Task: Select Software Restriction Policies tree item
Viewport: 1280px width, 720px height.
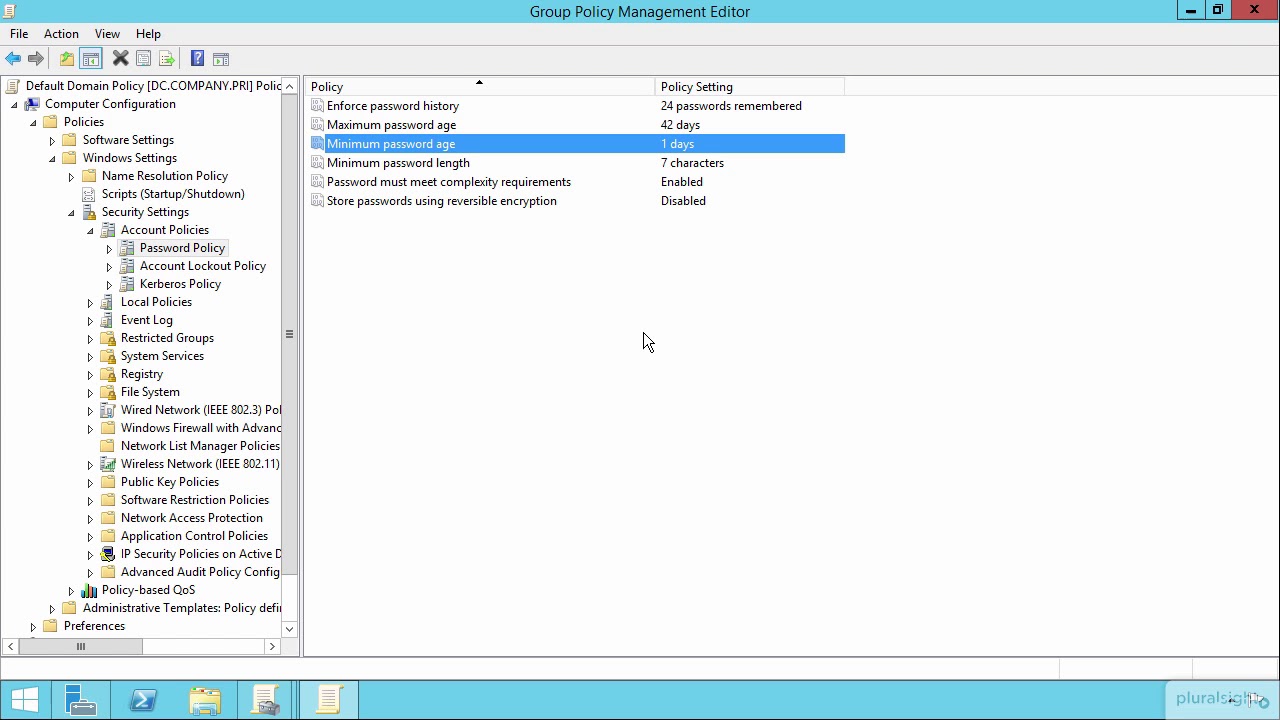Action: (194, 500)
